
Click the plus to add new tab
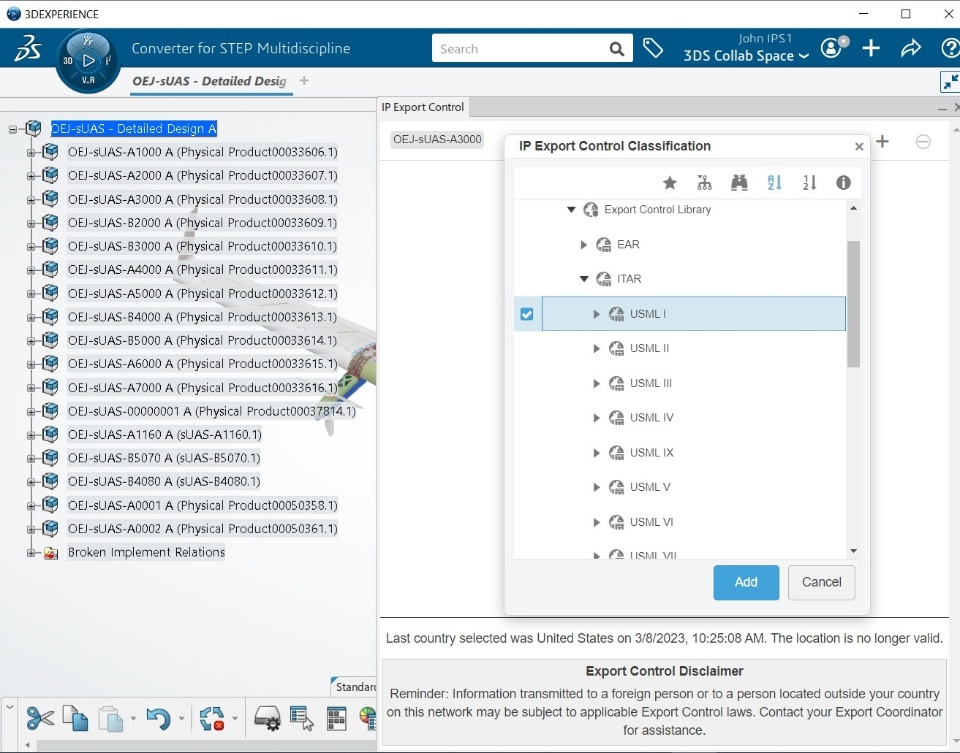[x=304, y=81]
